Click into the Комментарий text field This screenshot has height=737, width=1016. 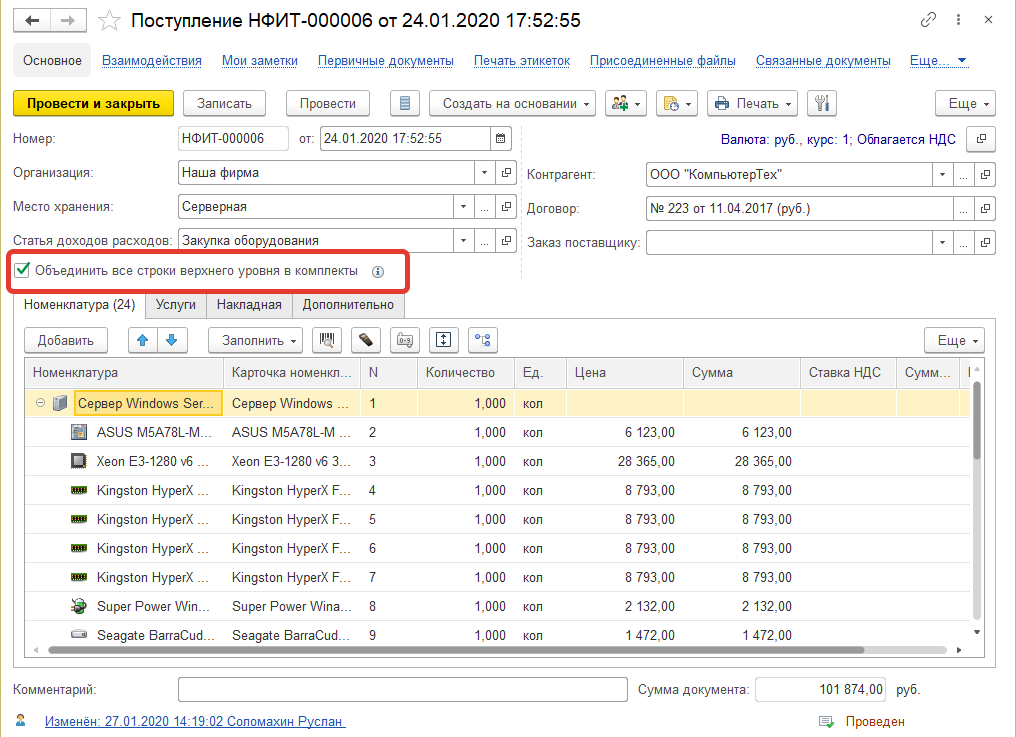[x=402, y=690]
